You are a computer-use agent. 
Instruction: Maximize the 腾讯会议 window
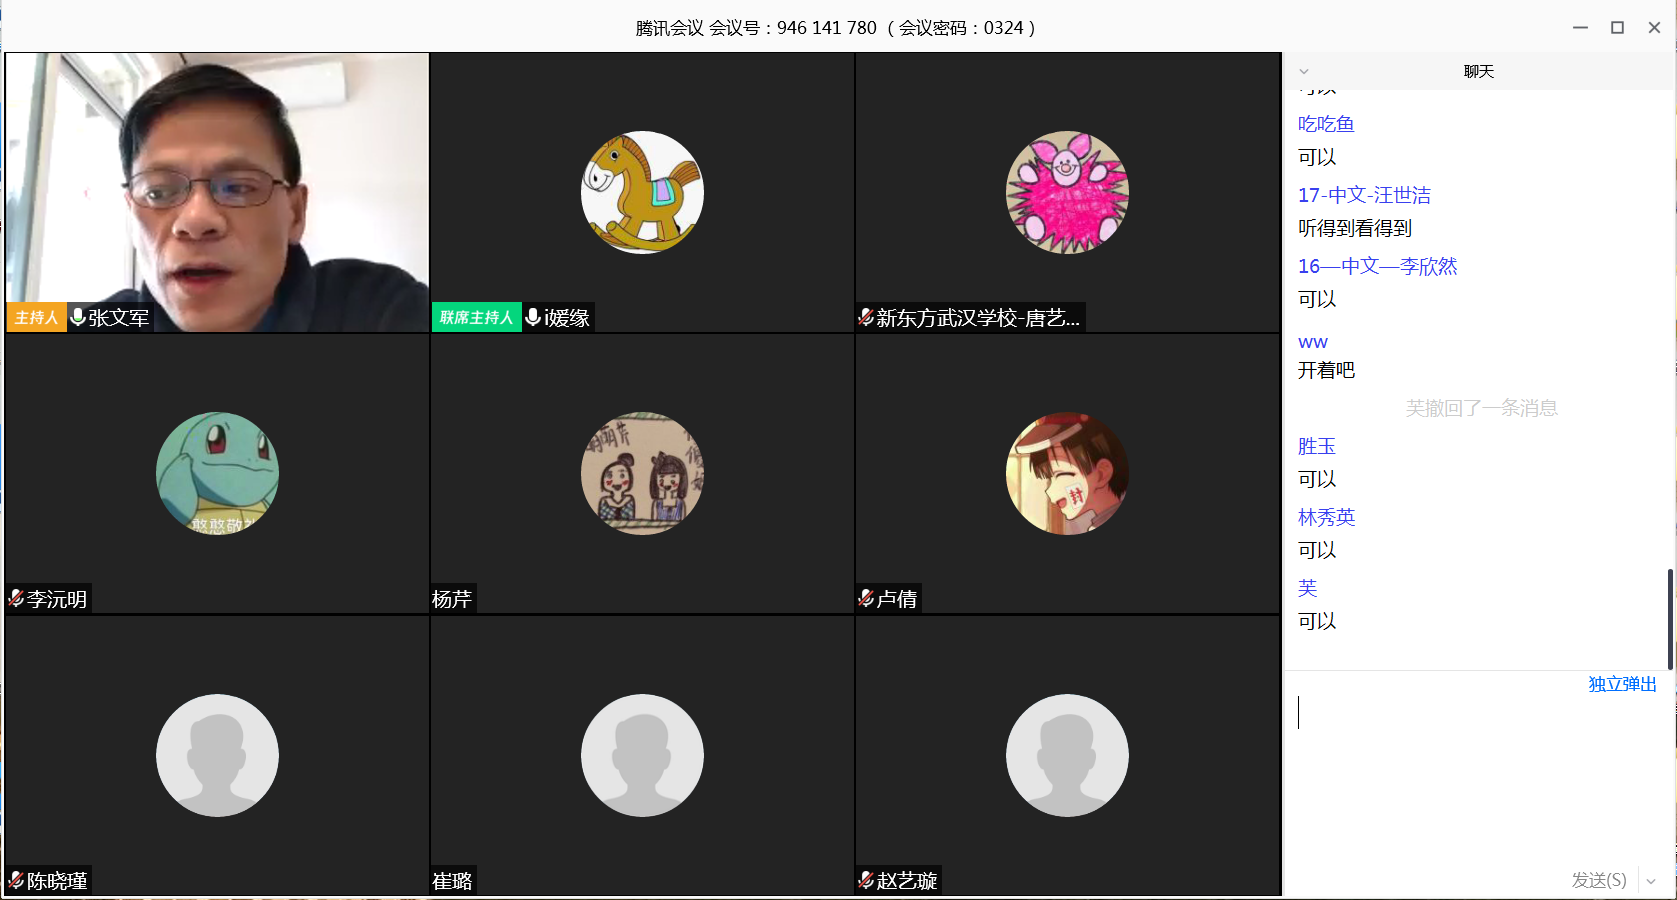tap(1617, 27)
